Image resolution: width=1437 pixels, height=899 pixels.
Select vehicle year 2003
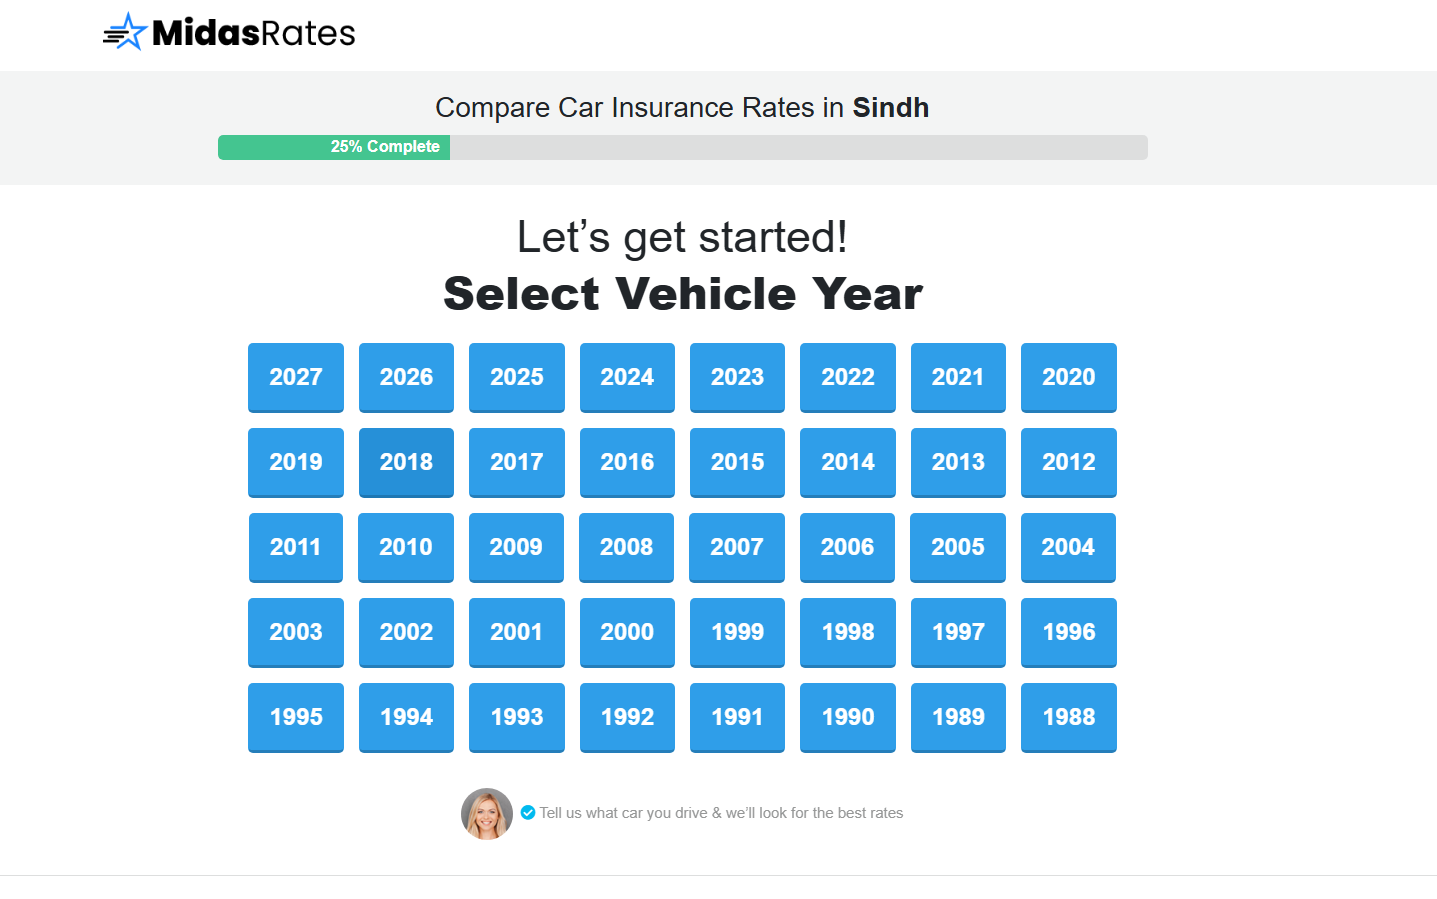tap(296, 632)
